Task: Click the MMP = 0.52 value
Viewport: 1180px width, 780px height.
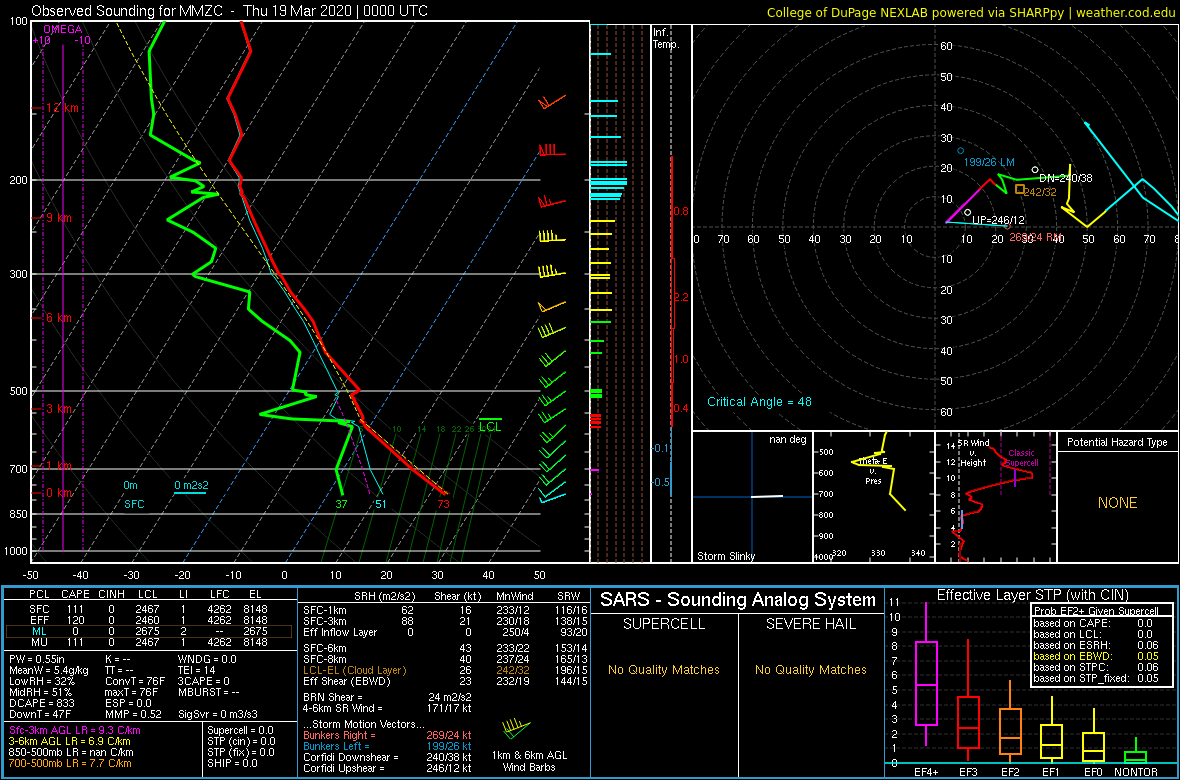Action: pyautogui.click(x=135, y=714)
